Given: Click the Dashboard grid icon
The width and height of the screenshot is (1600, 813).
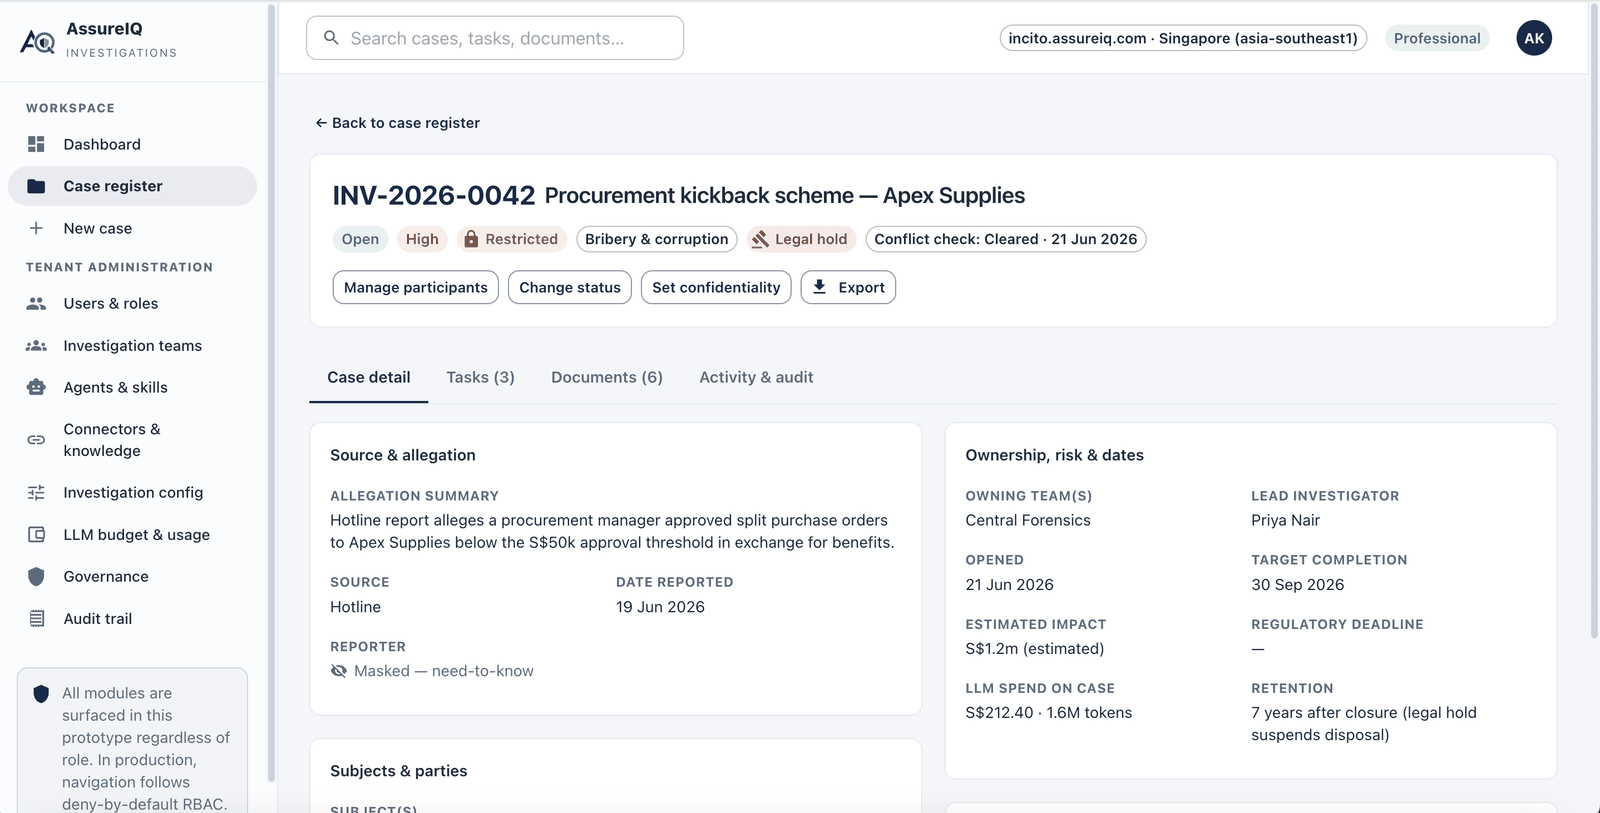Looking at the screenshot, I should (36, 144).
